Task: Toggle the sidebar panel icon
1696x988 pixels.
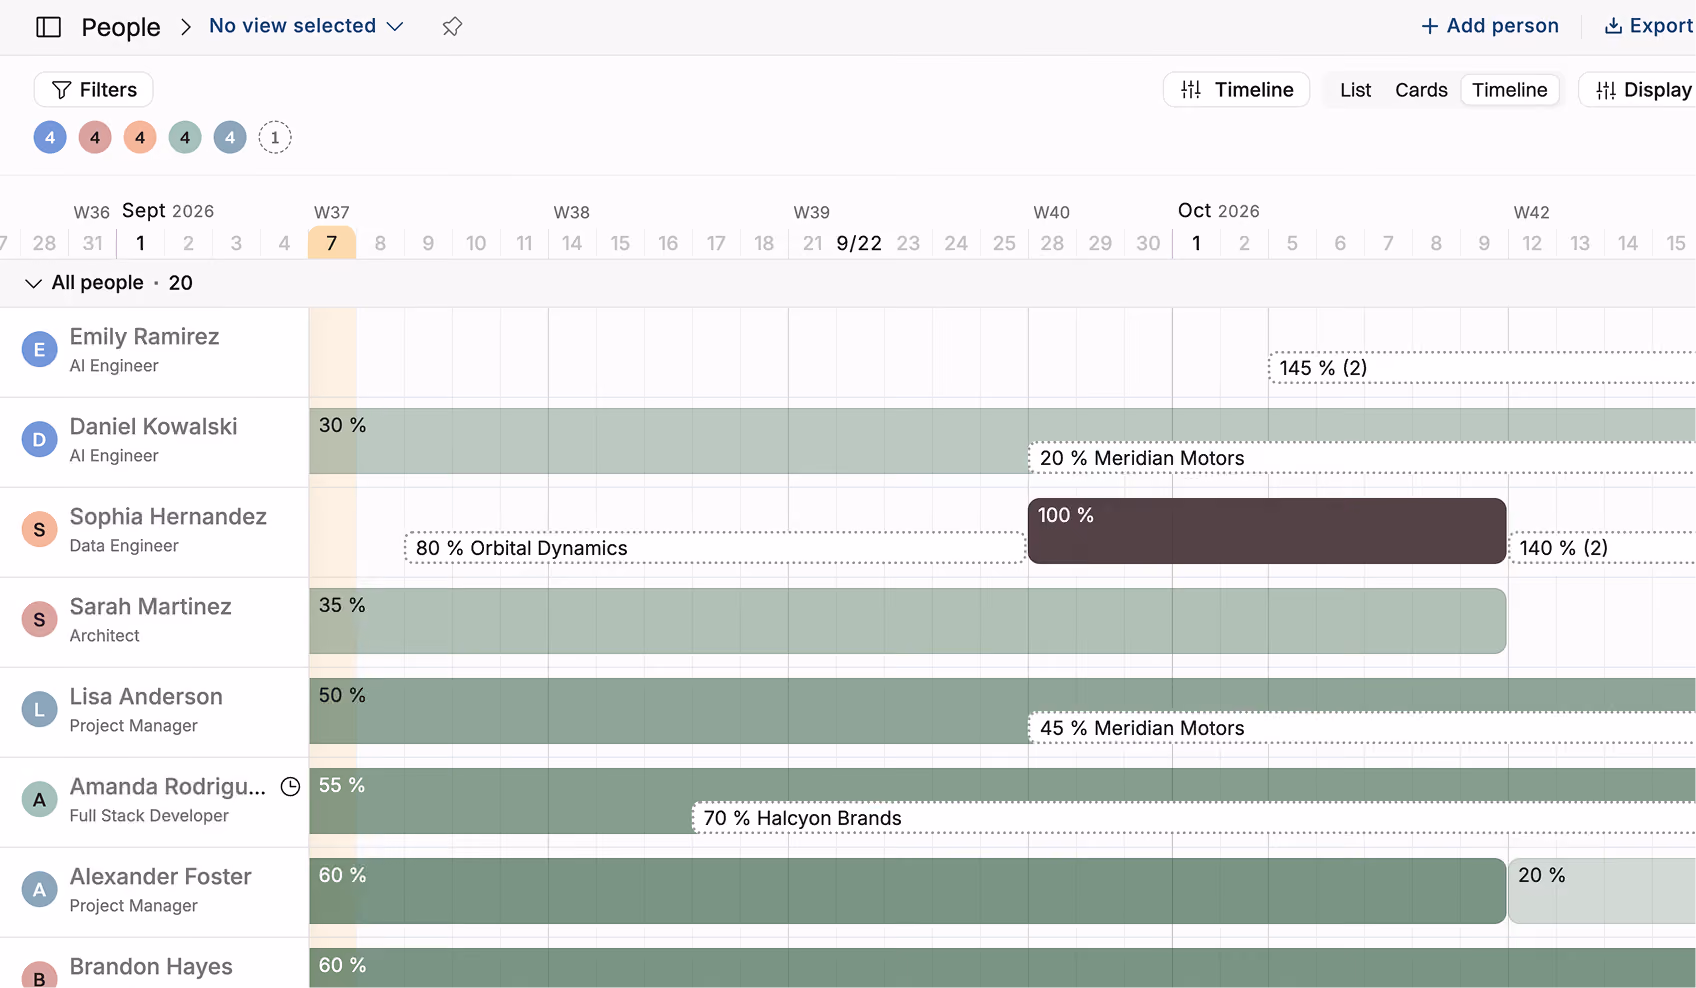Action: click(48, 27)
